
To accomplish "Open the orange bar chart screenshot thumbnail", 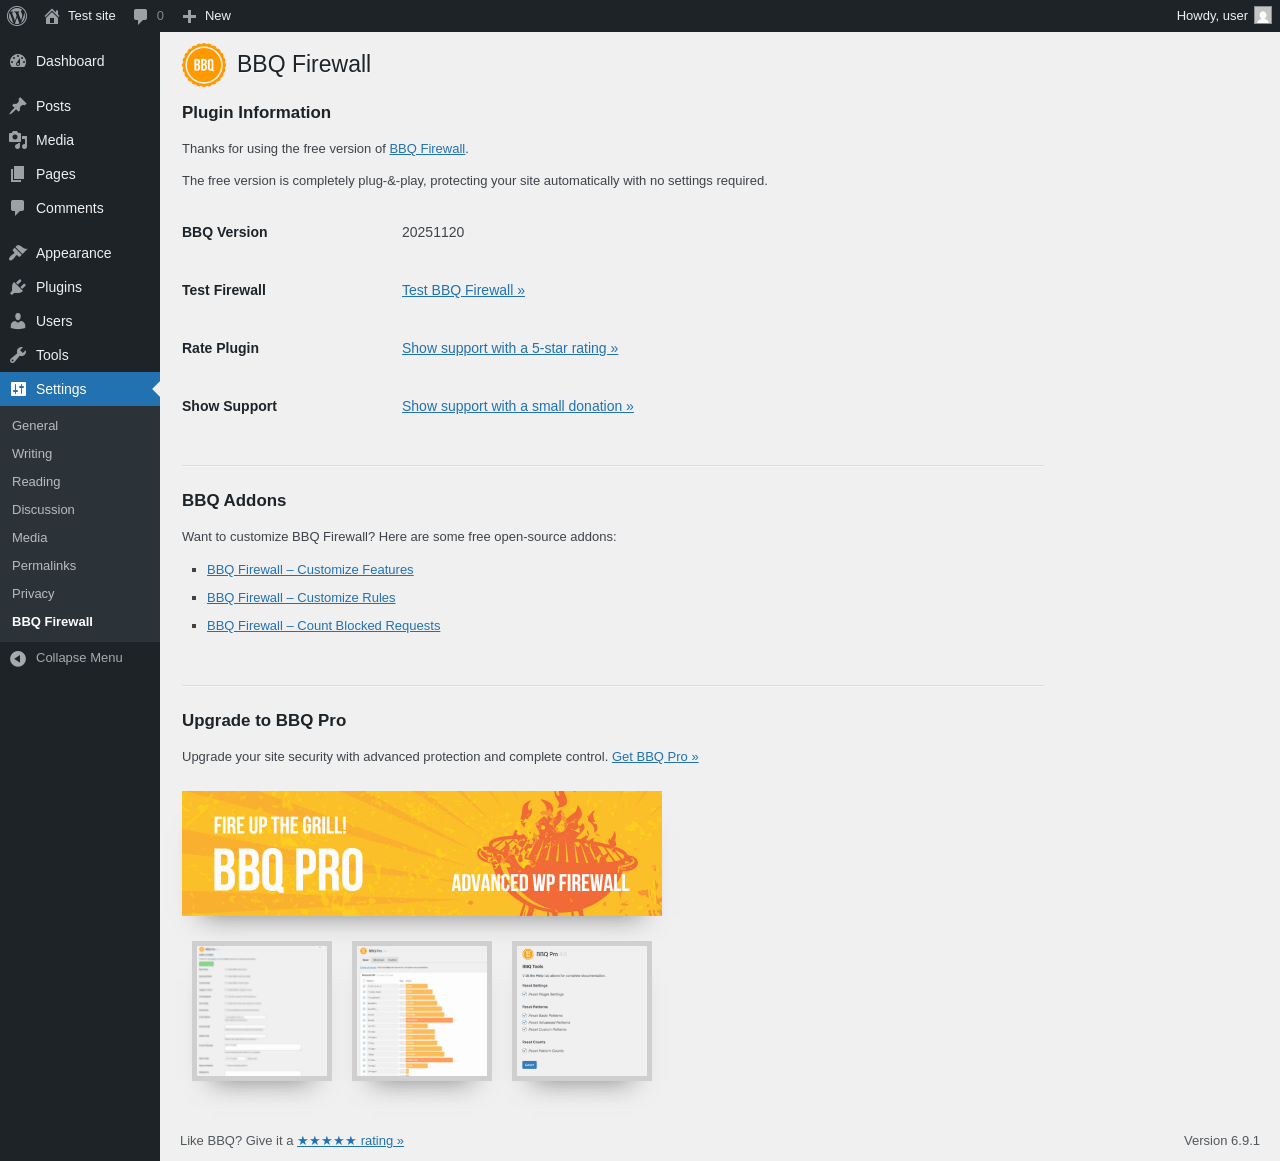I will [422, 1011].
